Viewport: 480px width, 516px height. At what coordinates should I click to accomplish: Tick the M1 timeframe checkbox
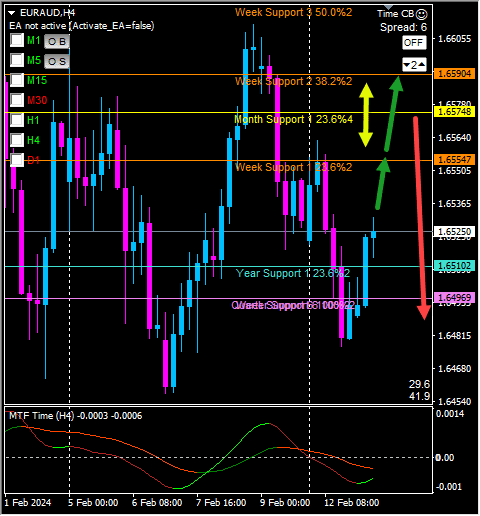[17, 40]
